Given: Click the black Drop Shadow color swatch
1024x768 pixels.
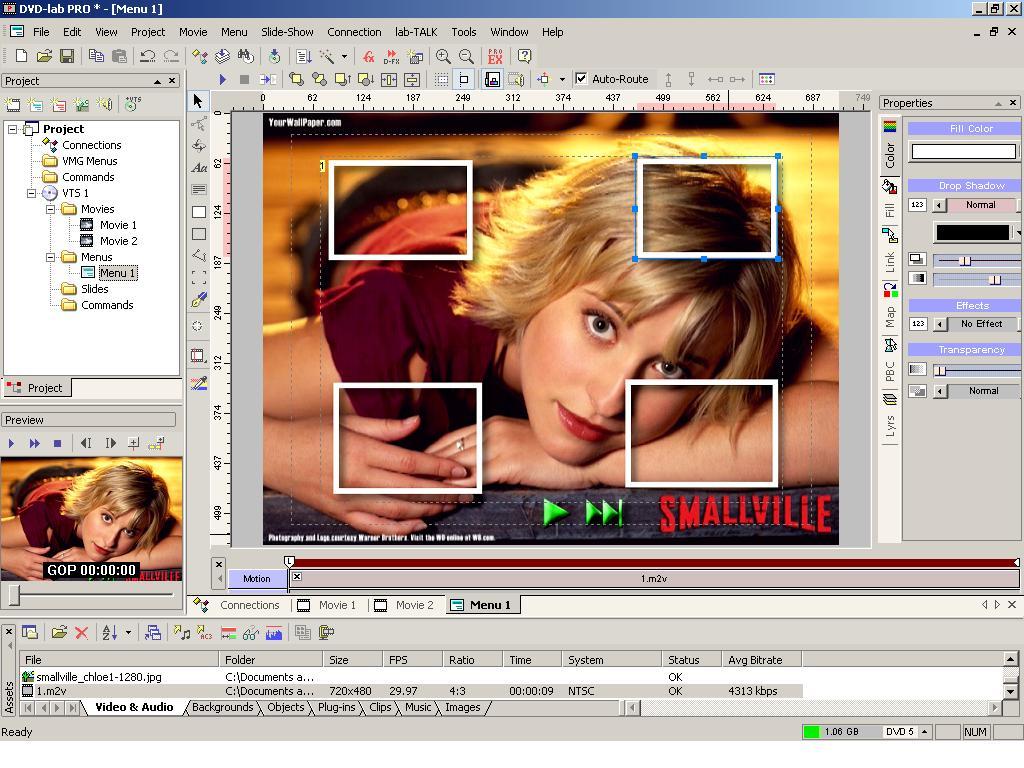Looking at the screenshot, I should pyautogui.click(x=972, y=232).
